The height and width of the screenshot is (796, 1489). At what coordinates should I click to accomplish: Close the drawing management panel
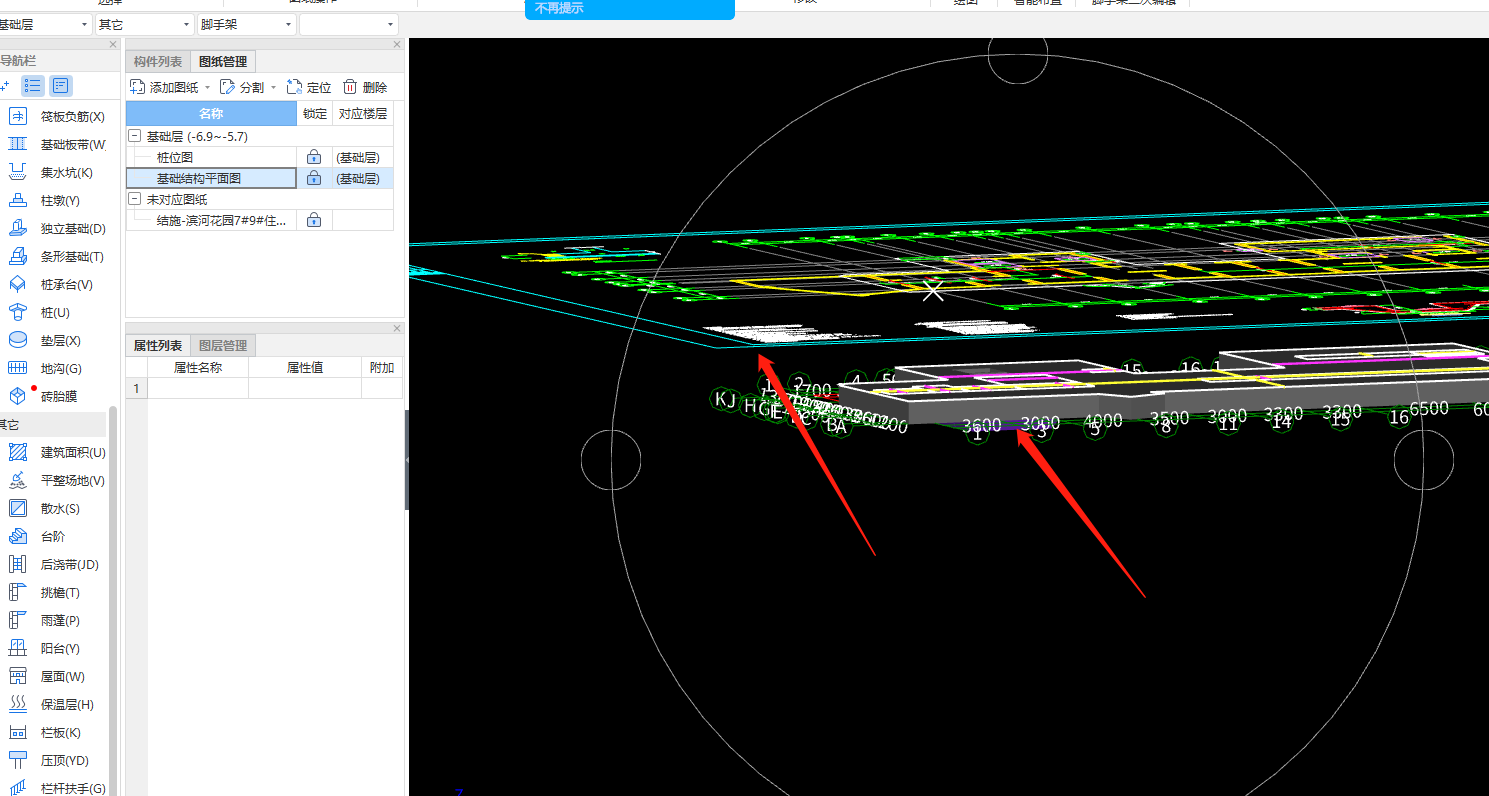(x=397, y=44)
